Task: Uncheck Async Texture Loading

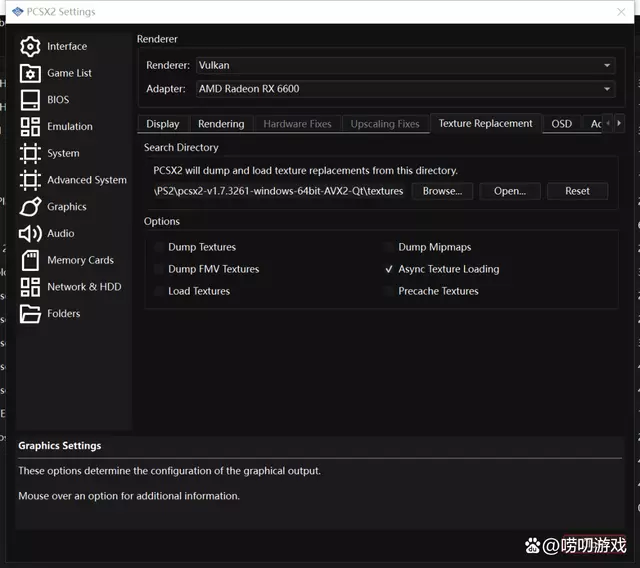Action: pyautogui.click(x=389, y=269)
